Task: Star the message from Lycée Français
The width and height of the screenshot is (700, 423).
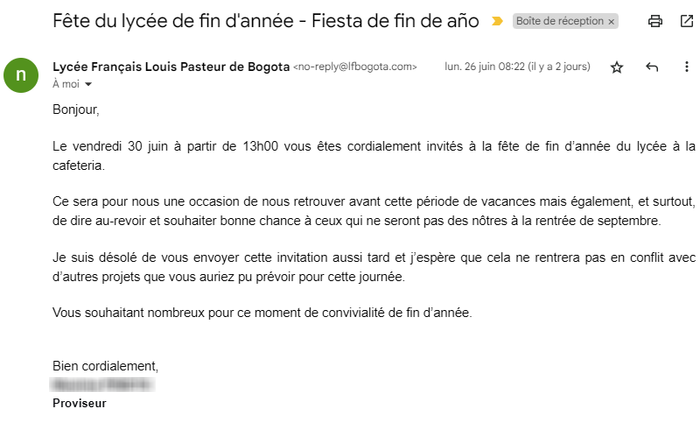Action: pyautogui.click(x=617, y=67)
